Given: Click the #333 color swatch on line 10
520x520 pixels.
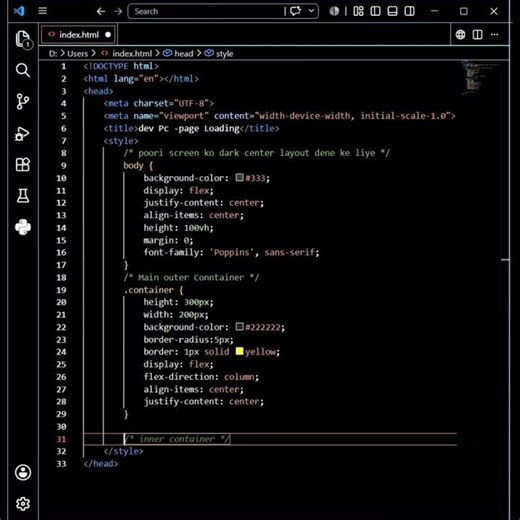Looking at the screenshot, I should click(239, 177).
